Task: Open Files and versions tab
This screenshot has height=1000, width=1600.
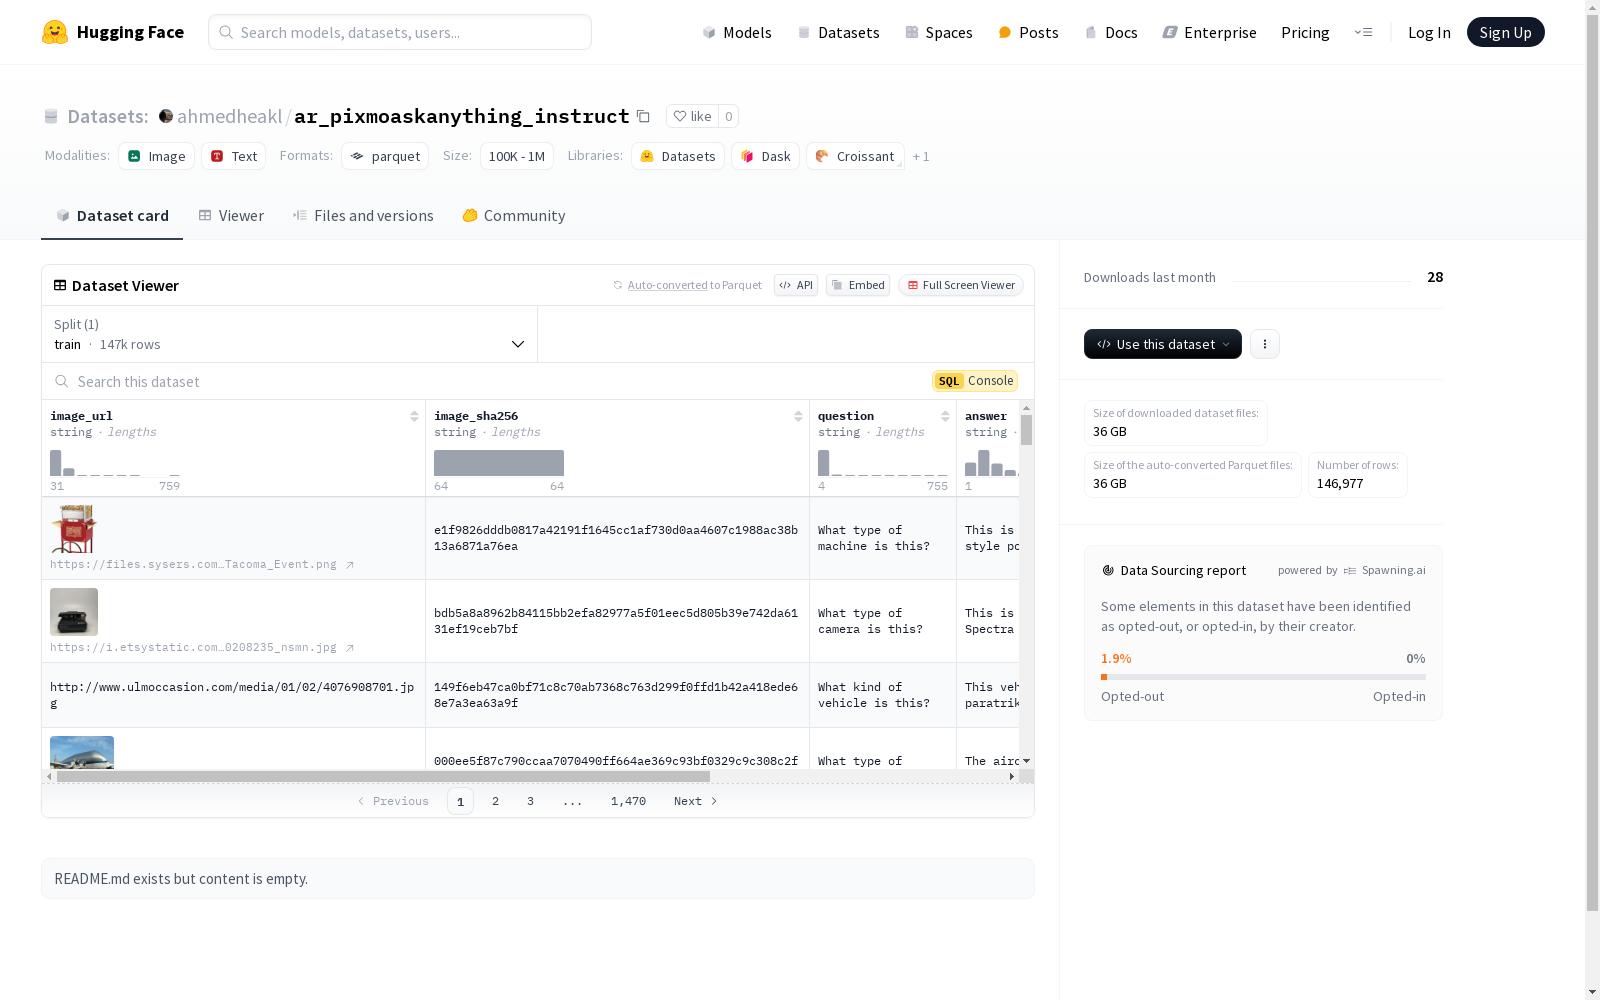Action: [363, 216]
